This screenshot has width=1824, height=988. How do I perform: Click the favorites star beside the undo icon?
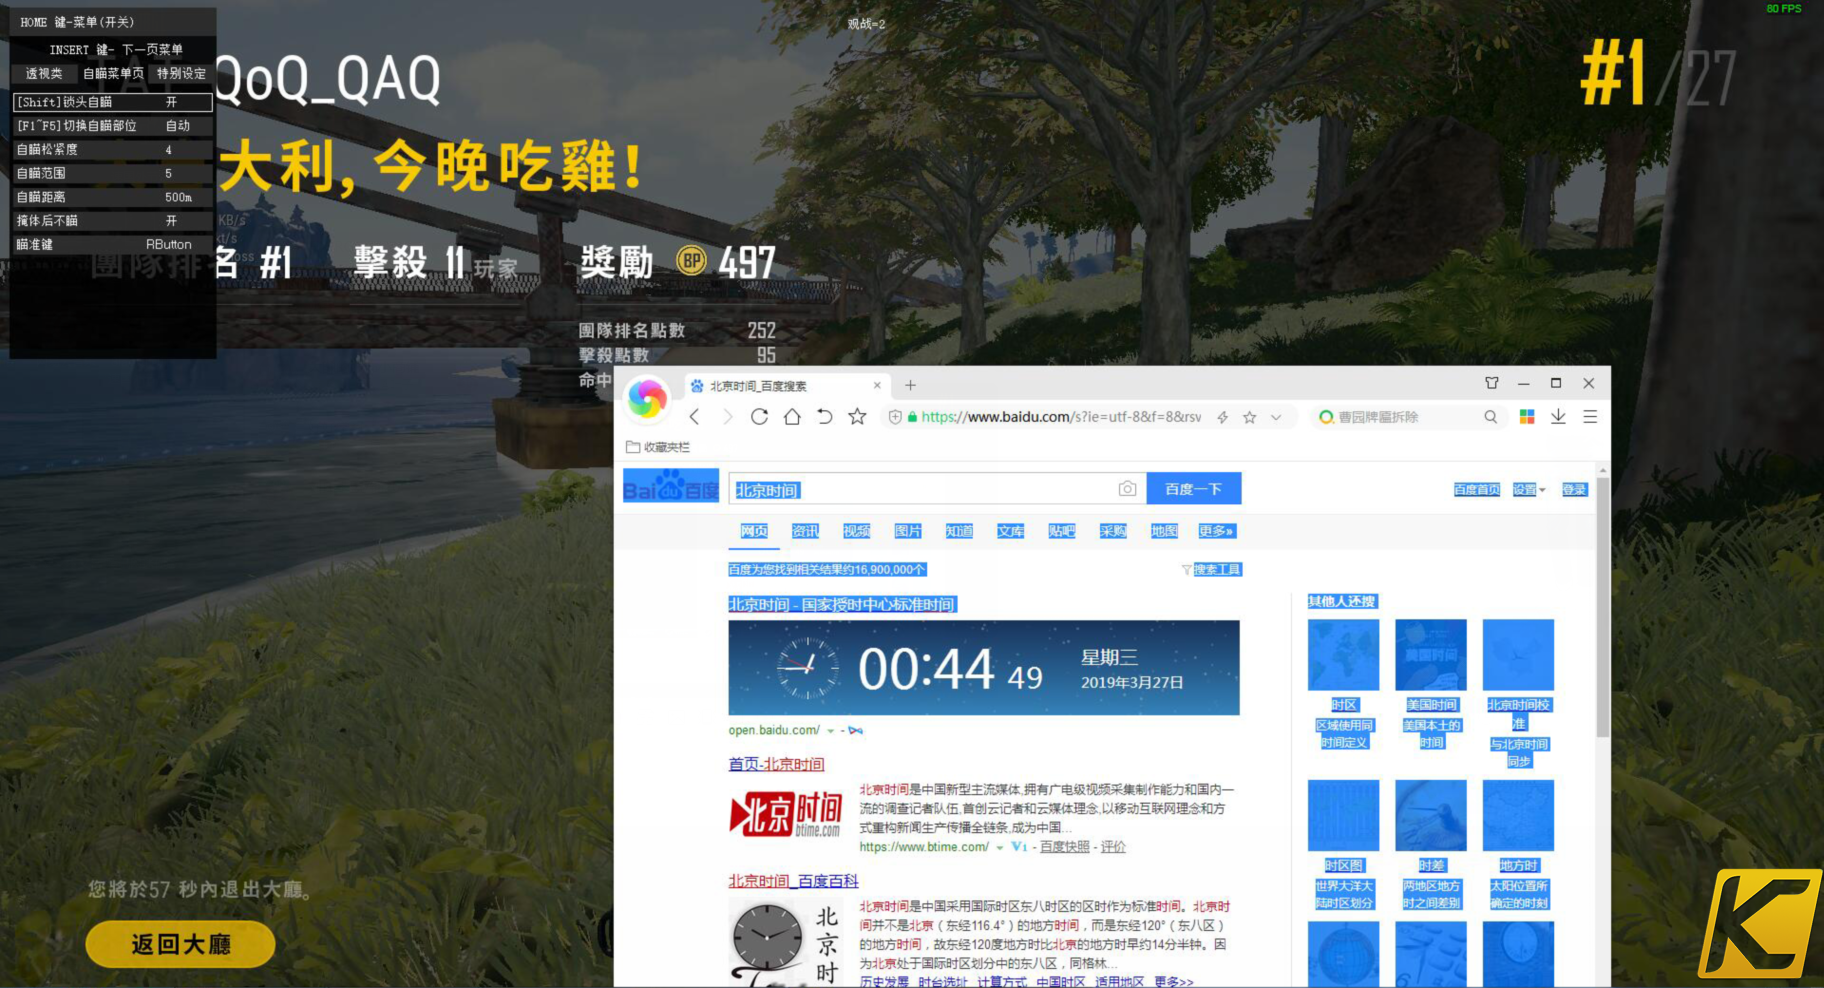click(x=857, y=417)
